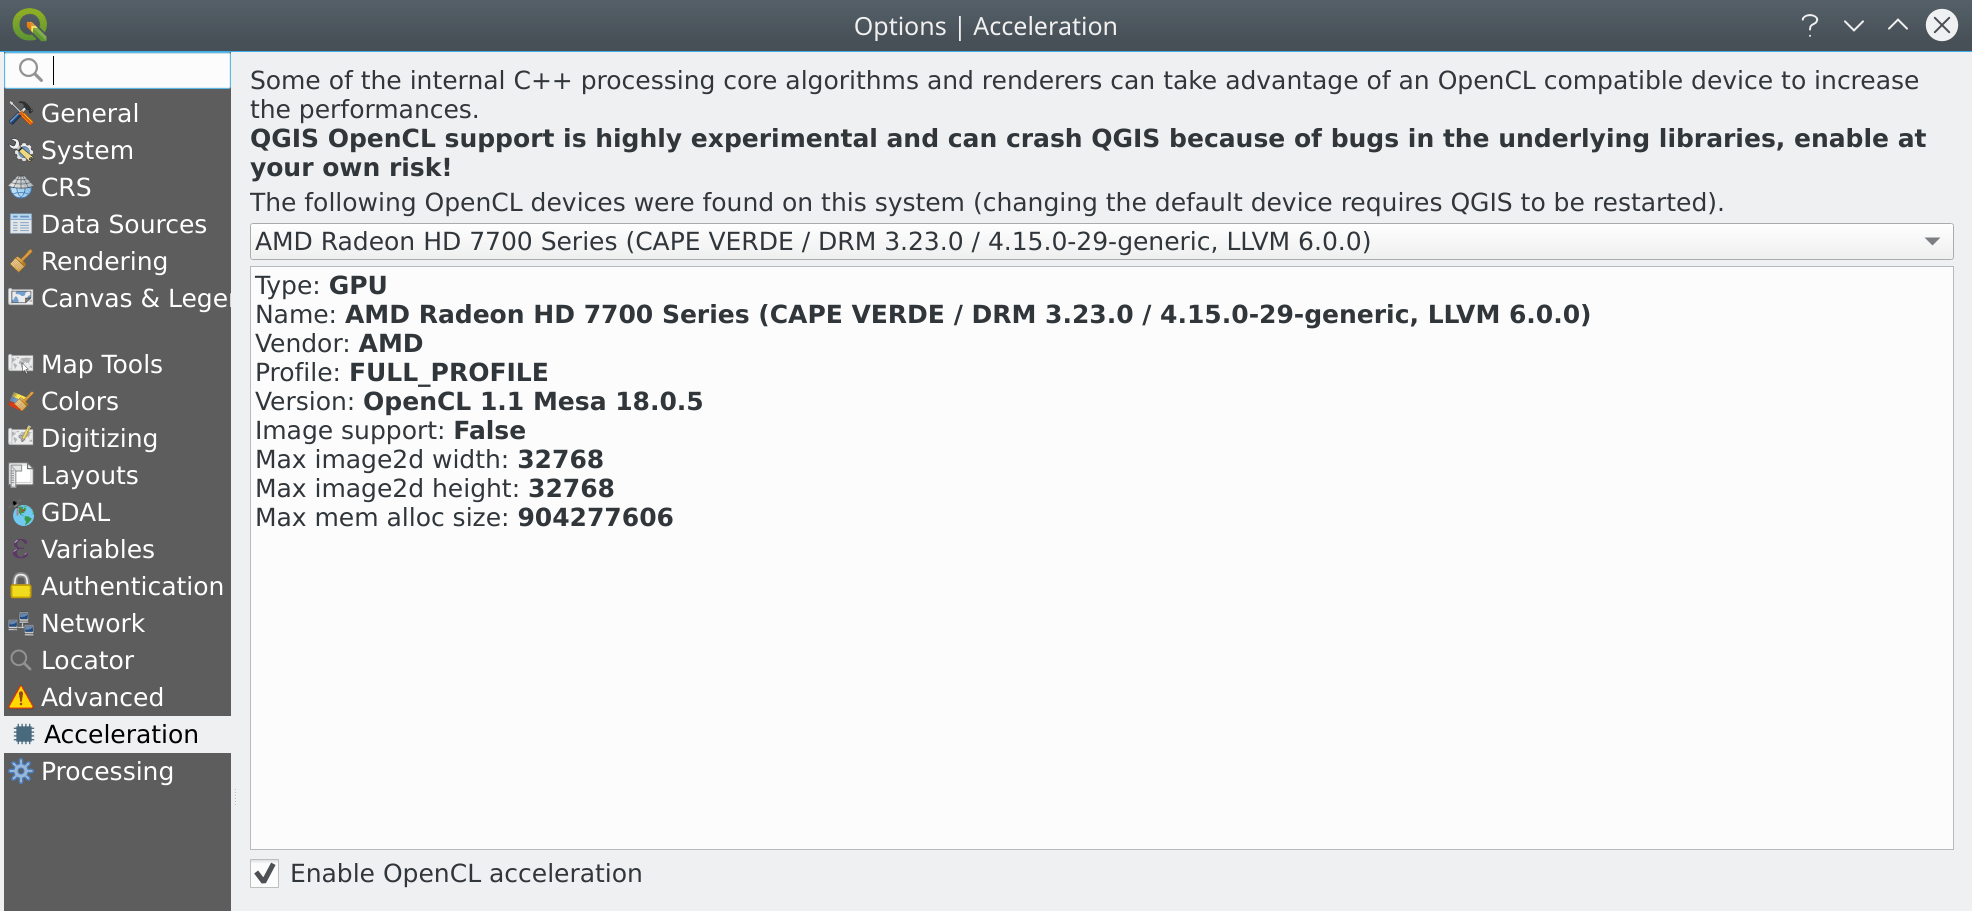Switch to the Acceleration settings page
Image resolution: width=1972 pixels, height=911 pixels.
click(120, 734)
